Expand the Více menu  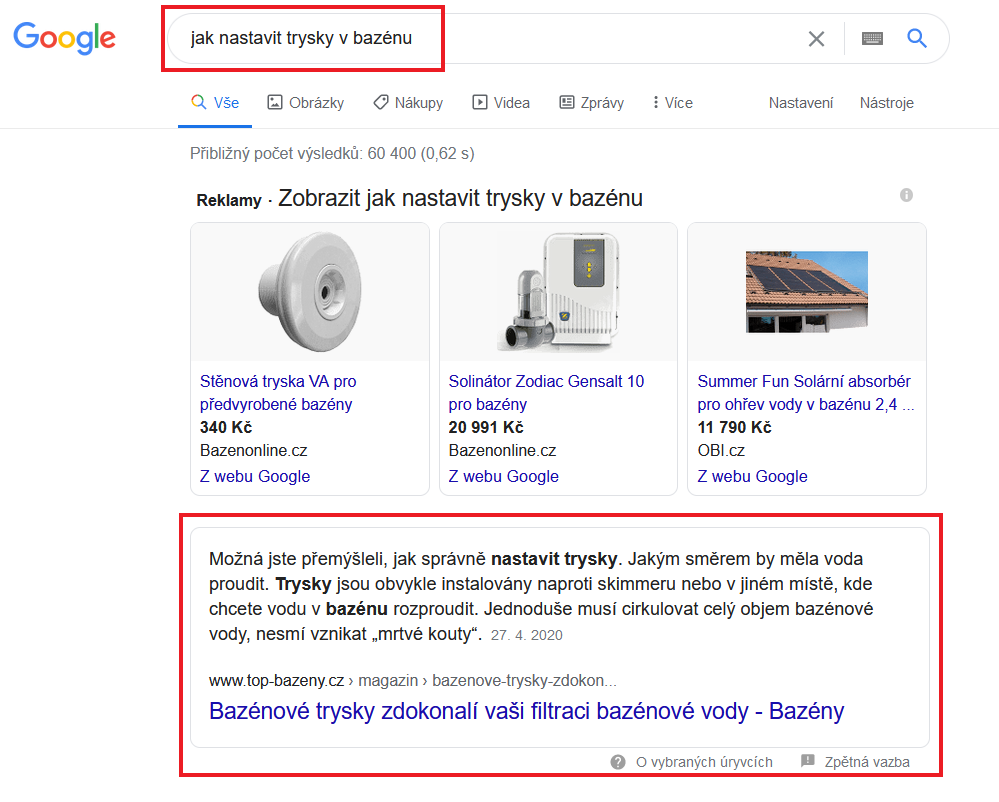pyautogui.click(x=671, y=103)
